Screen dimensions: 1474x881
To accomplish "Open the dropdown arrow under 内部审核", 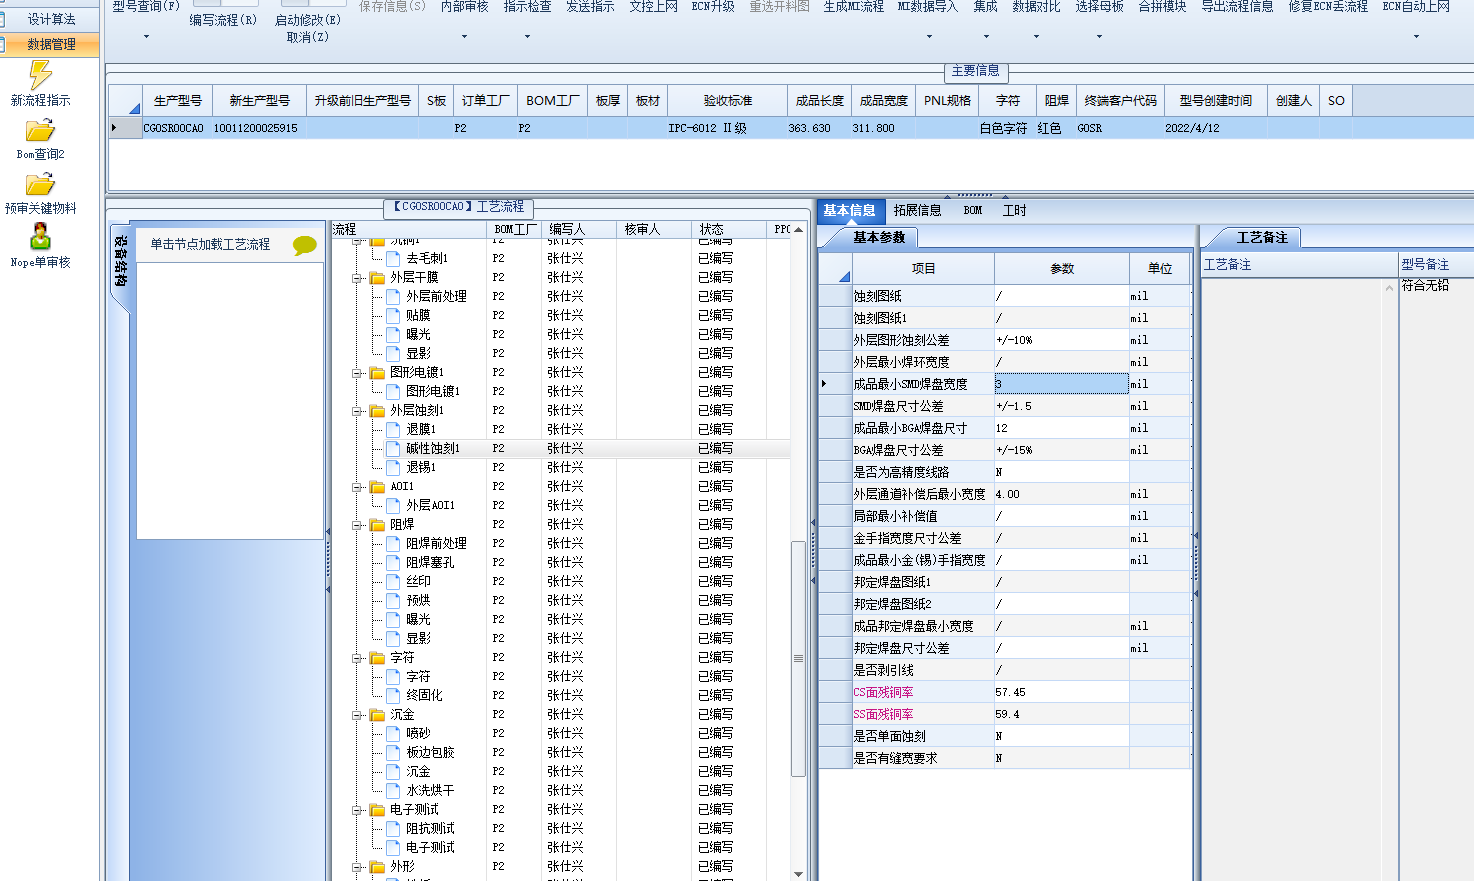I will (x=464, y=37).
